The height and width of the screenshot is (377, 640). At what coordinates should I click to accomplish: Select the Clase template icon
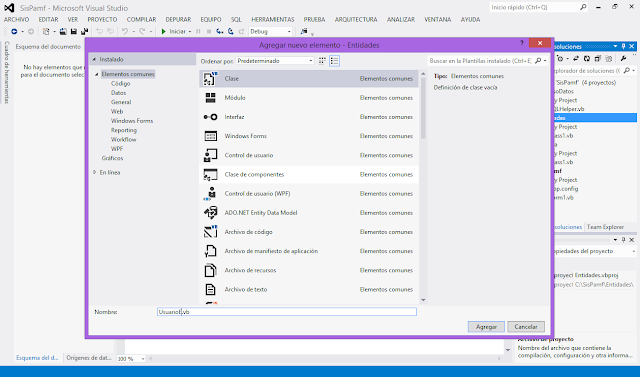point(210,78)
